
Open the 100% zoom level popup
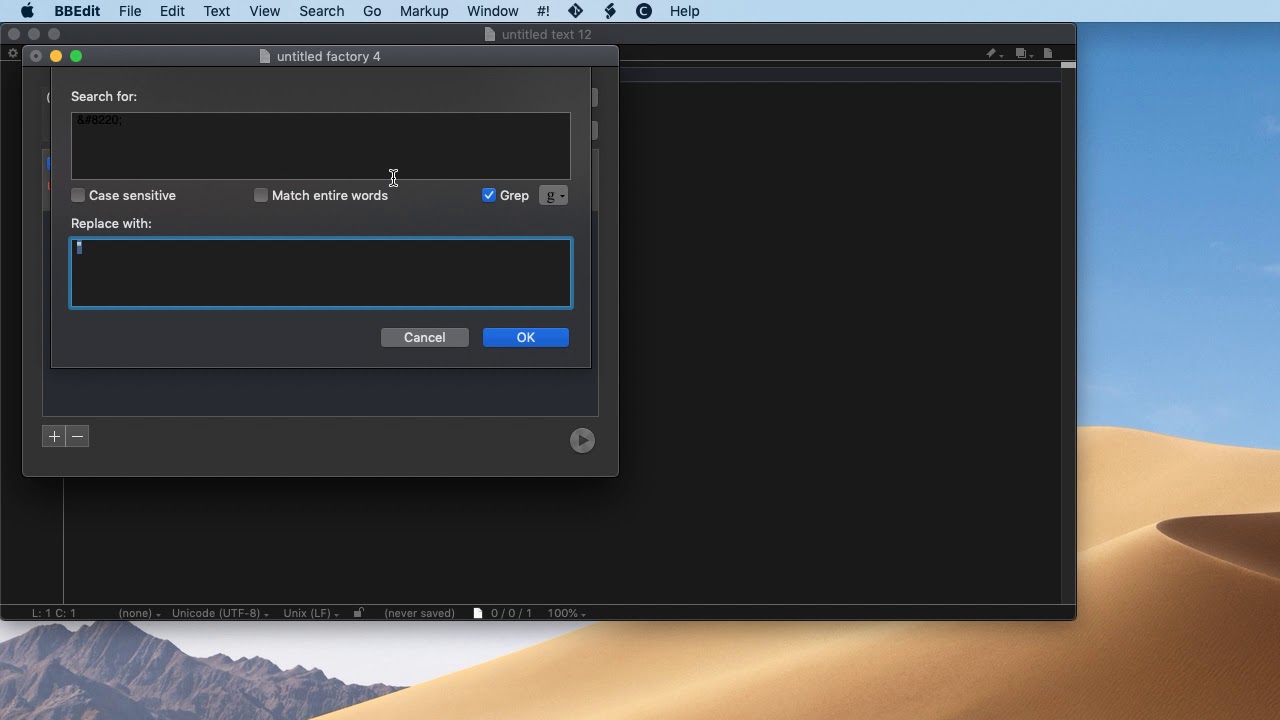click(566, 613)
